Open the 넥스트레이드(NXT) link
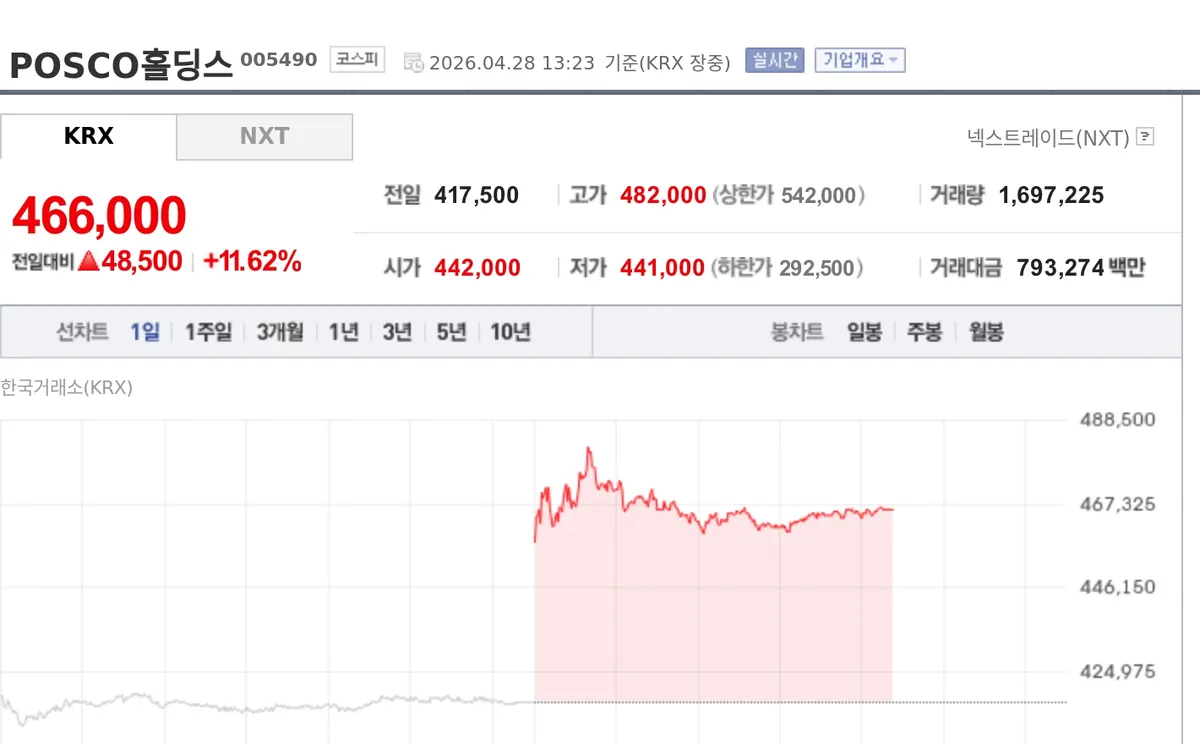This screenshot has width=1200, height=744. tap(1048, 137)
